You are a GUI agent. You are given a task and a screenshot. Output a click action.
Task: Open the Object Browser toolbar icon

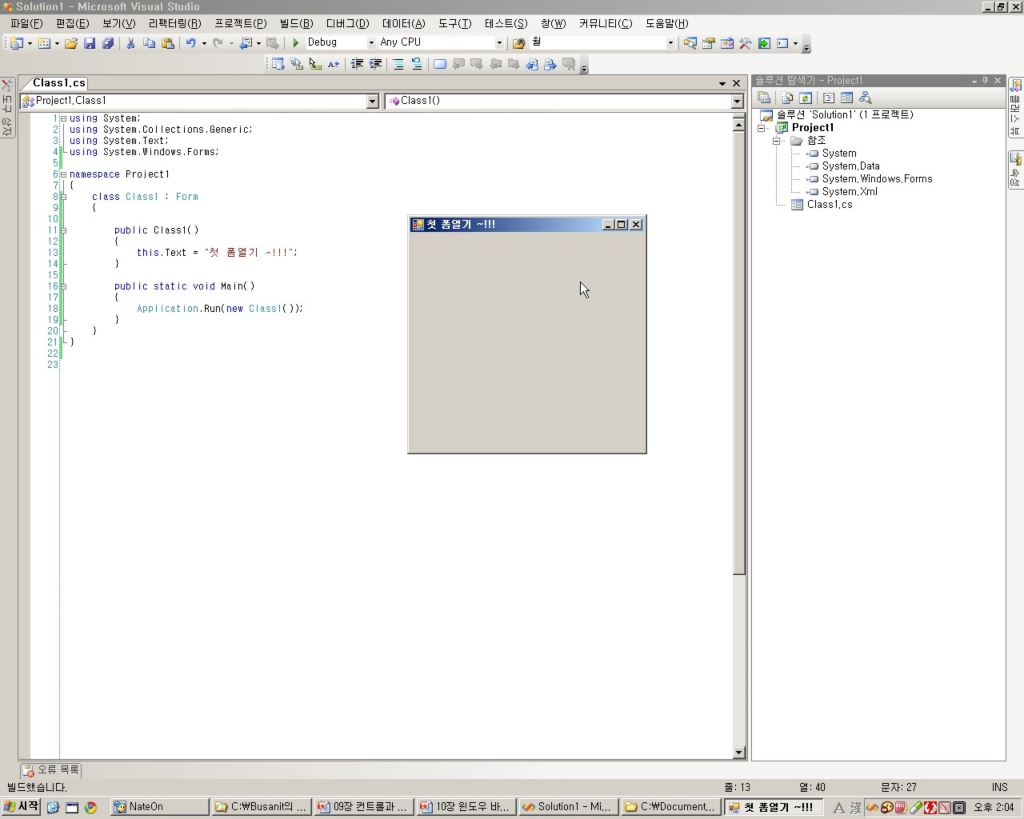point(727,43)
